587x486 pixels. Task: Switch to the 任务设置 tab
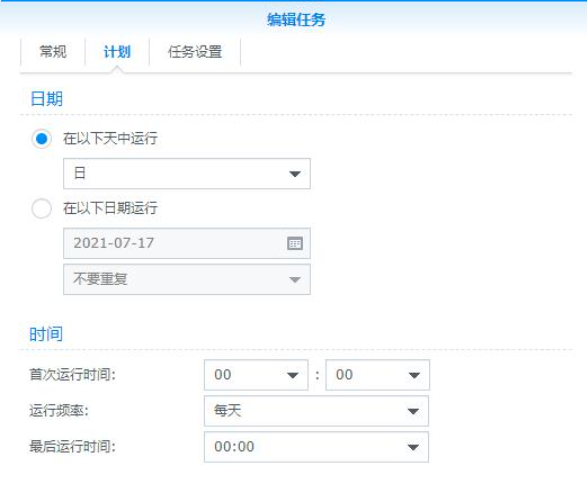pyautogui.click(x=195, y=52)
